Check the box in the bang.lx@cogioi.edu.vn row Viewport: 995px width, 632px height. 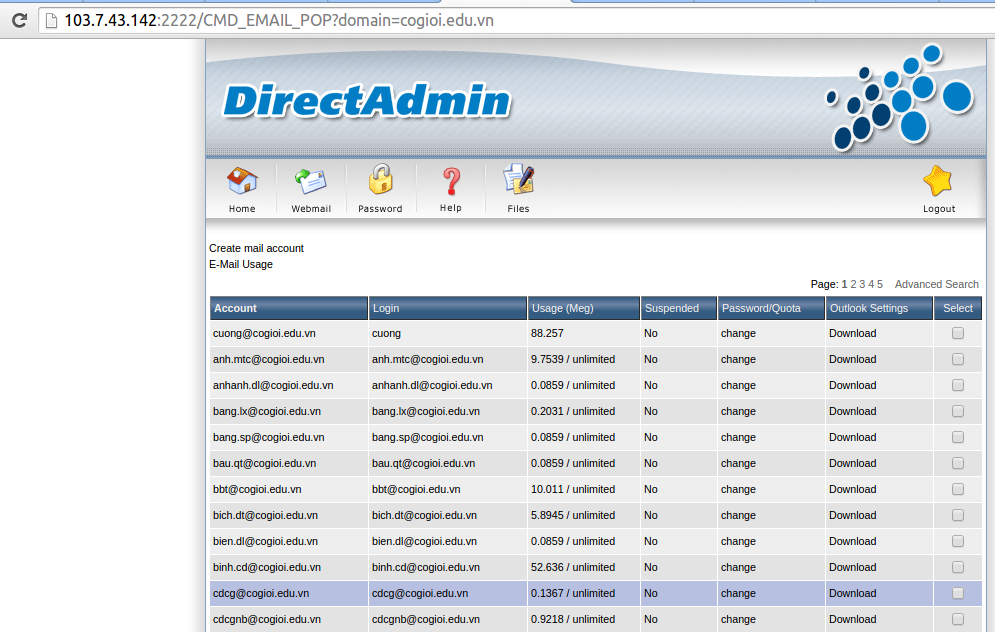tap(958, 411)
